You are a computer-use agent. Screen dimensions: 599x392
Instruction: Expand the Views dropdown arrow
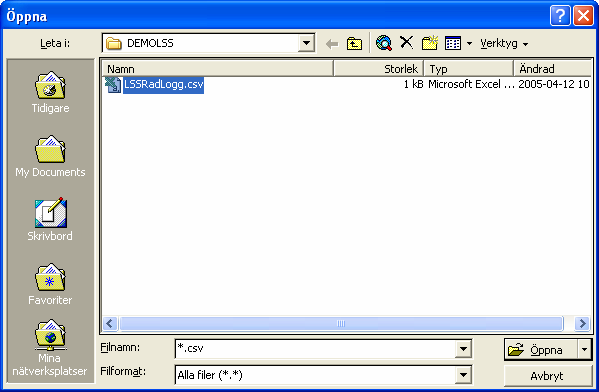[x=469, y=44]
